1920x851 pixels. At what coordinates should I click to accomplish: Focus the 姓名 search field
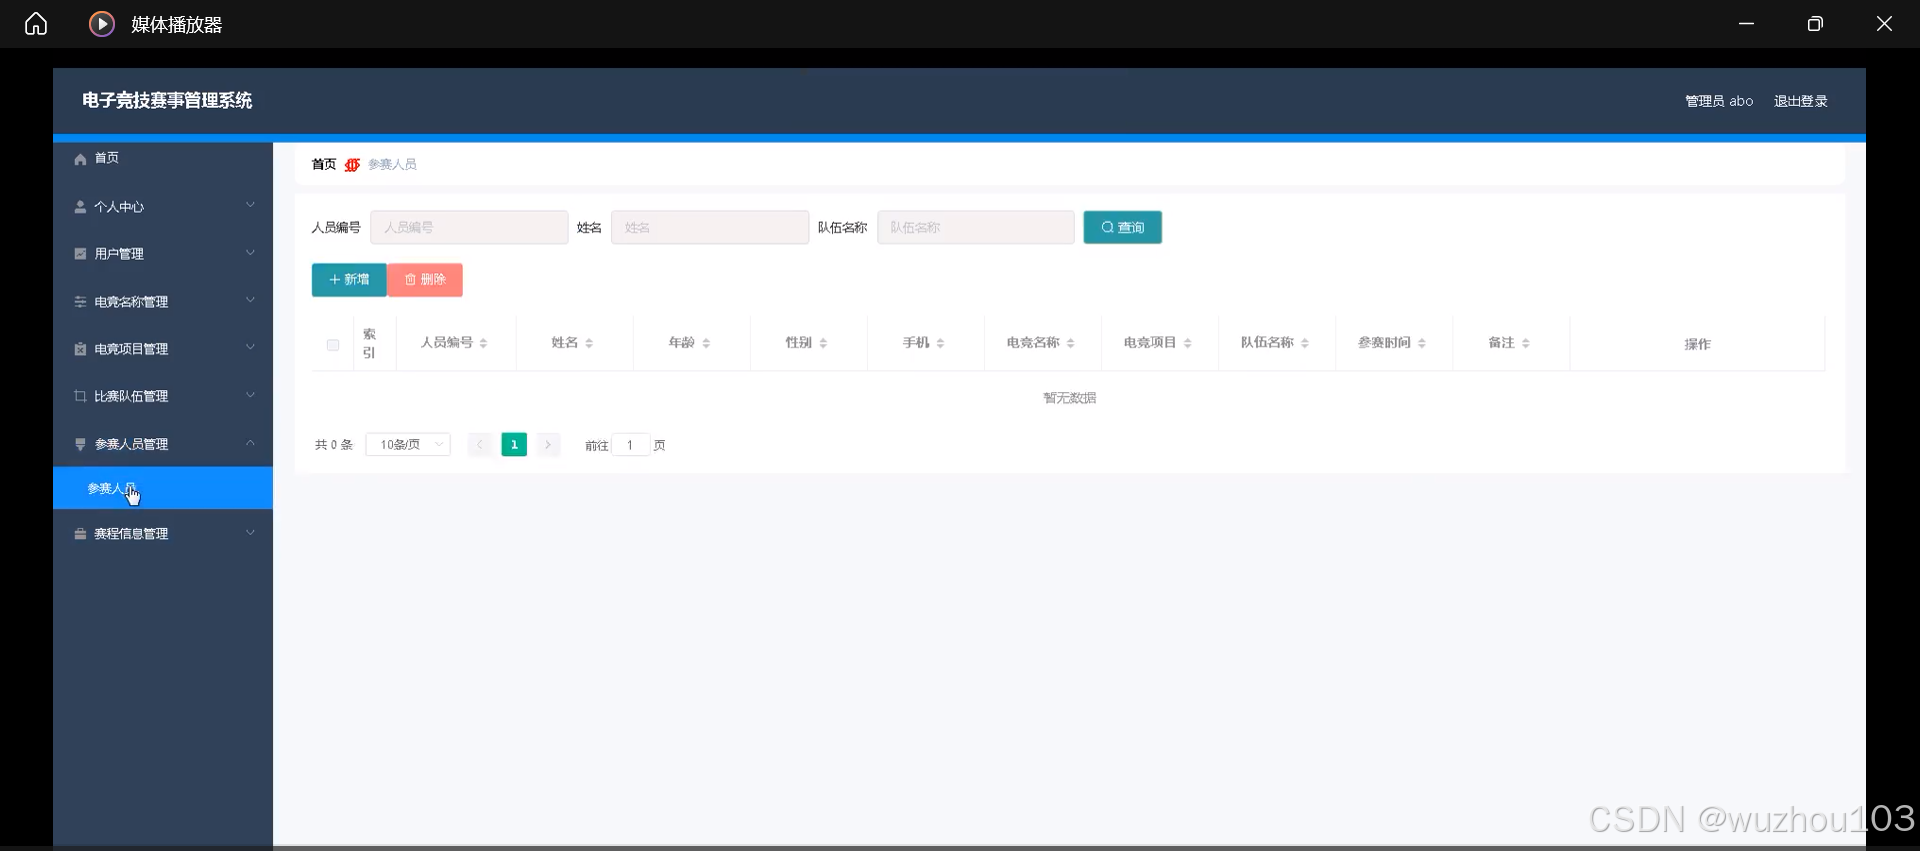pos(710,227)
